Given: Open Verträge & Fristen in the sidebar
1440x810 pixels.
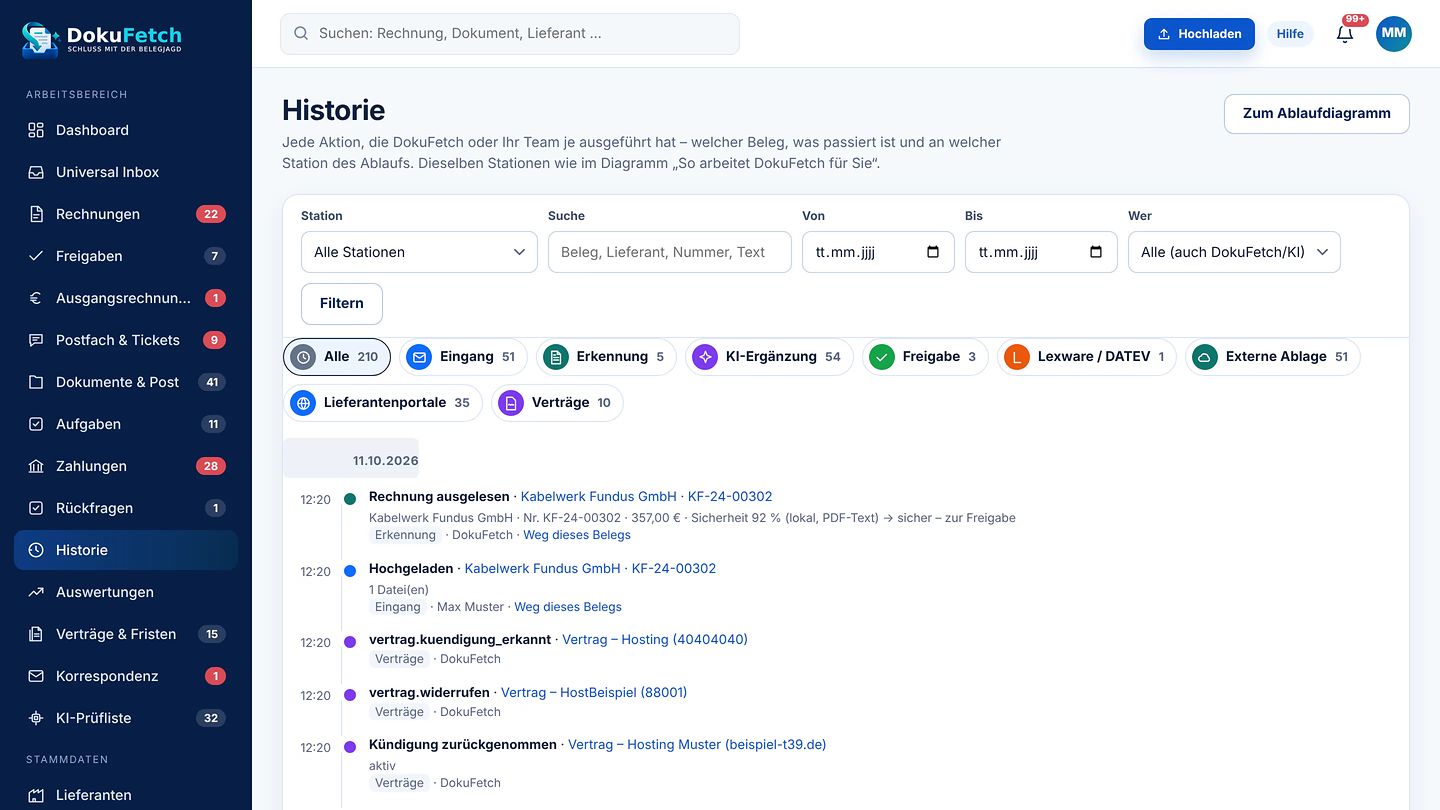Looking at the screenshot, I should click(126, 634).
